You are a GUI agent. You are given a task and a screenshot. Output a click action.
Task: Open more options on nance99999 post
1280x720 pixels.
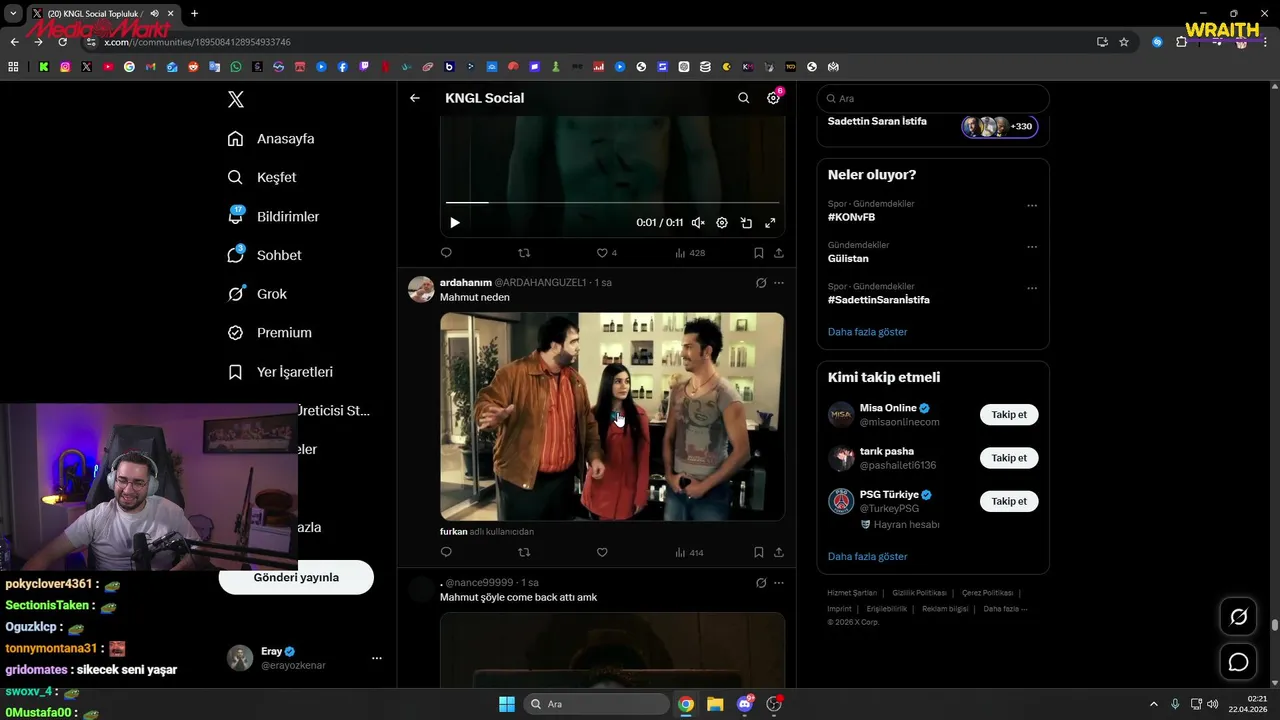[779, 583]
